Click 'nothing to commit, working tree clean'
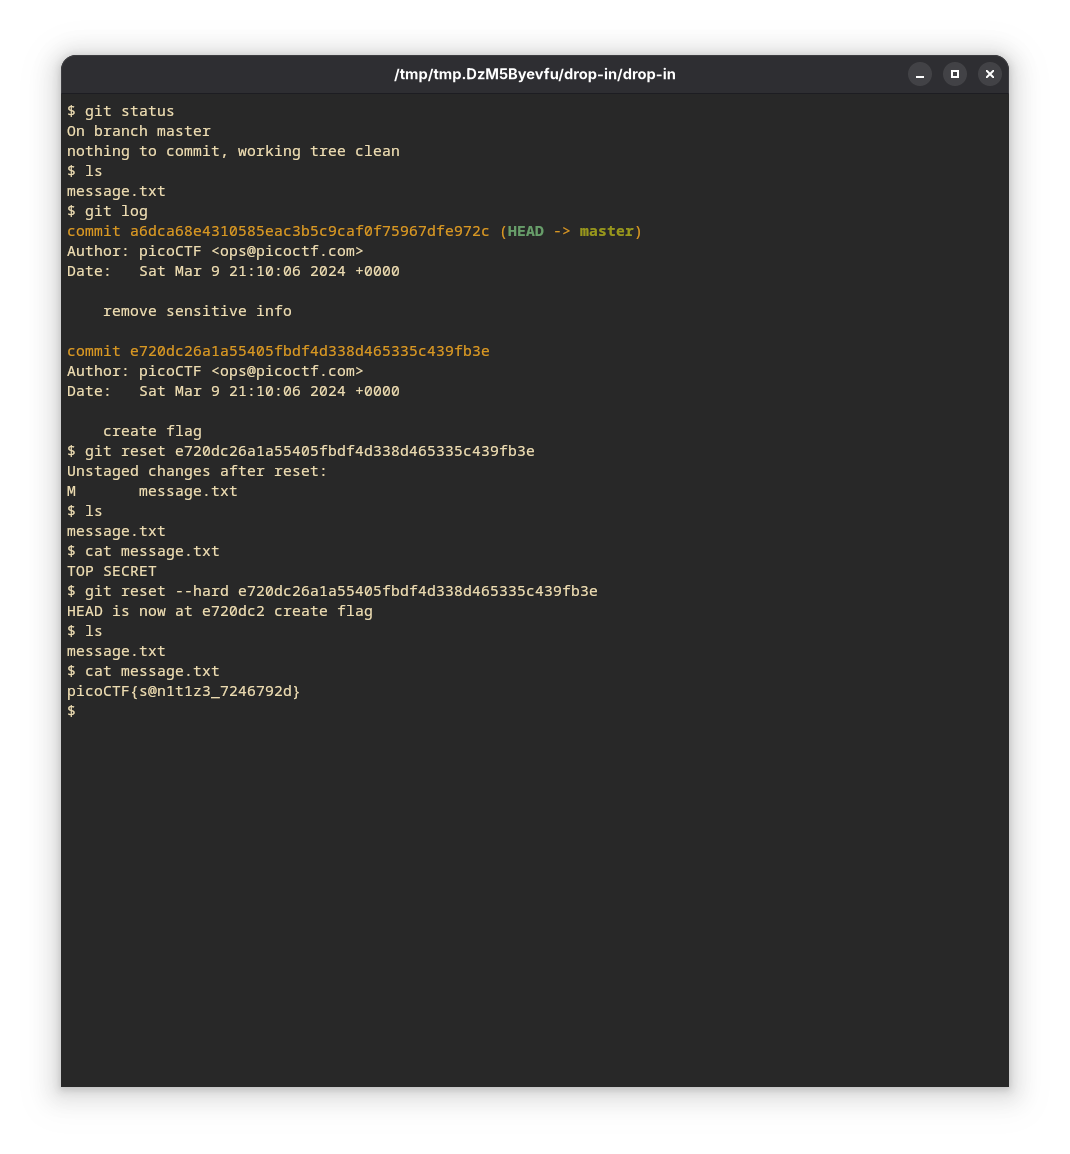 click(233, 151)
